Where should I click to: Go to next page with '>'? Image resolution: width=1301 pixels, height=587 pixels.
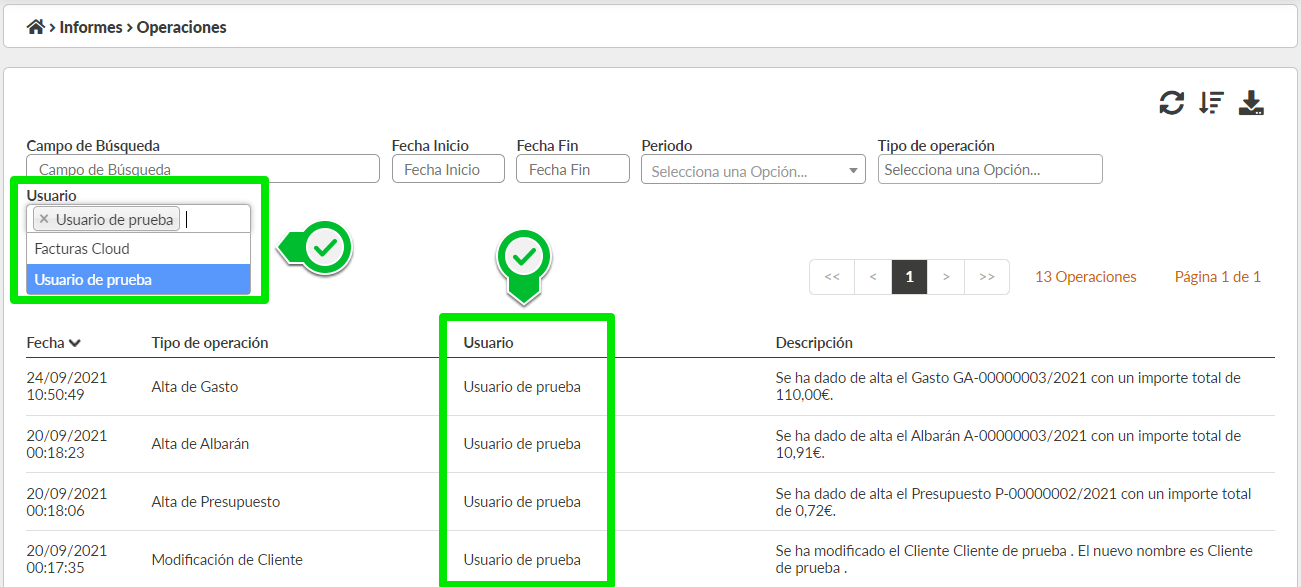pos(946,277)
